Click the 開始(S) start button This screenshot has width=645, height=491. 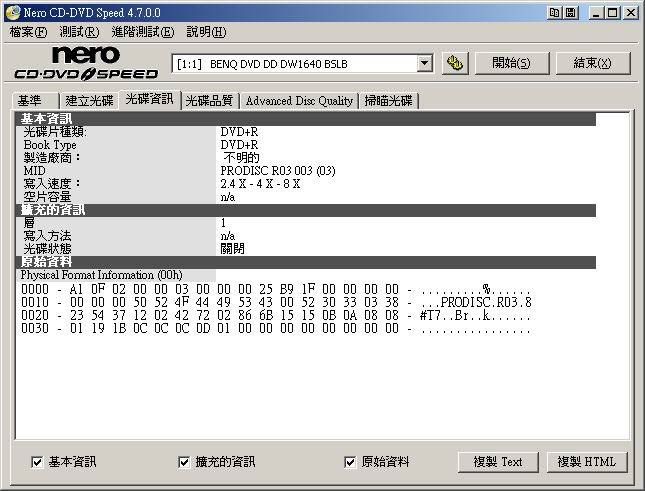pyautogui.click(x=512, y=63)
